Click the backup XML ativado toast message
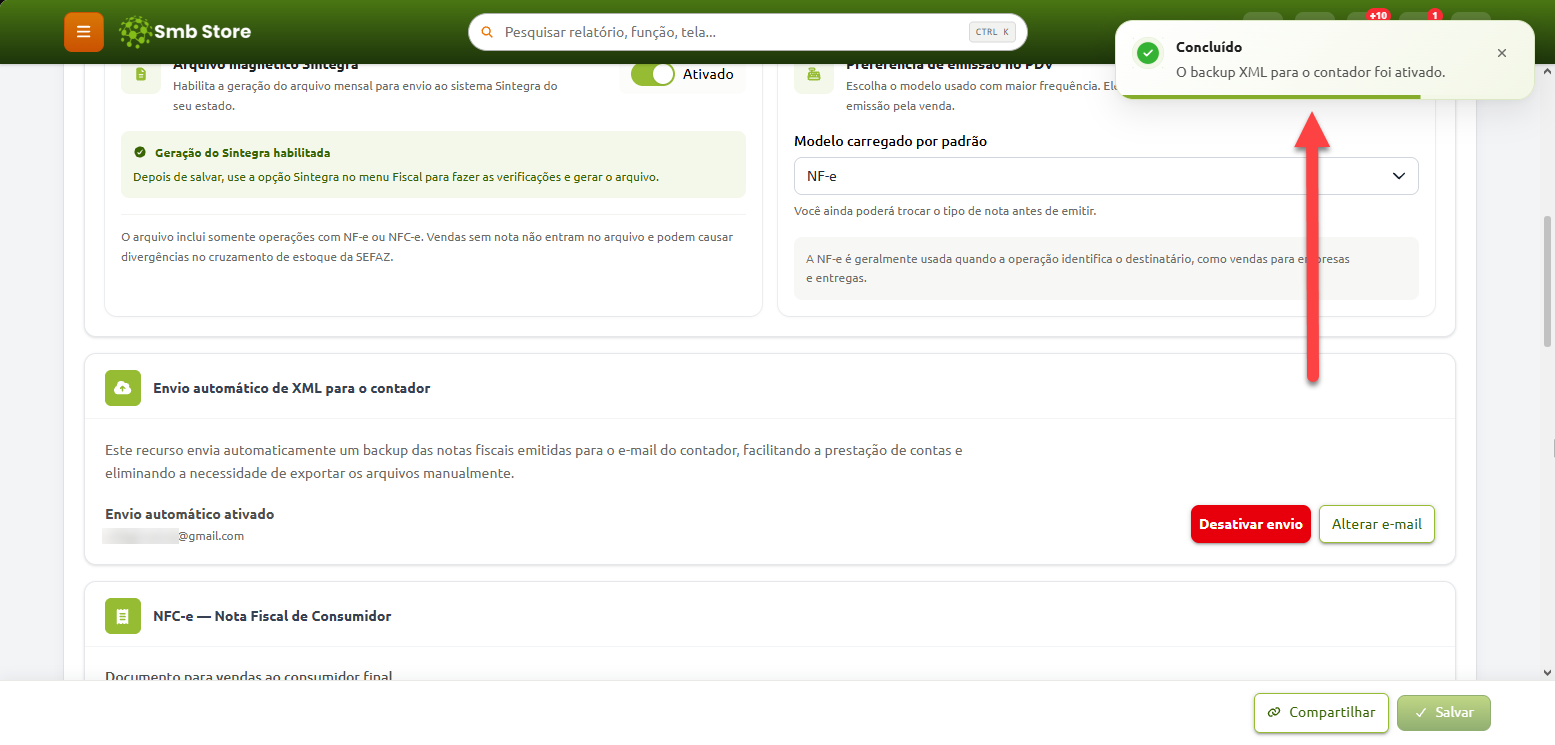 click(1310, 72)
